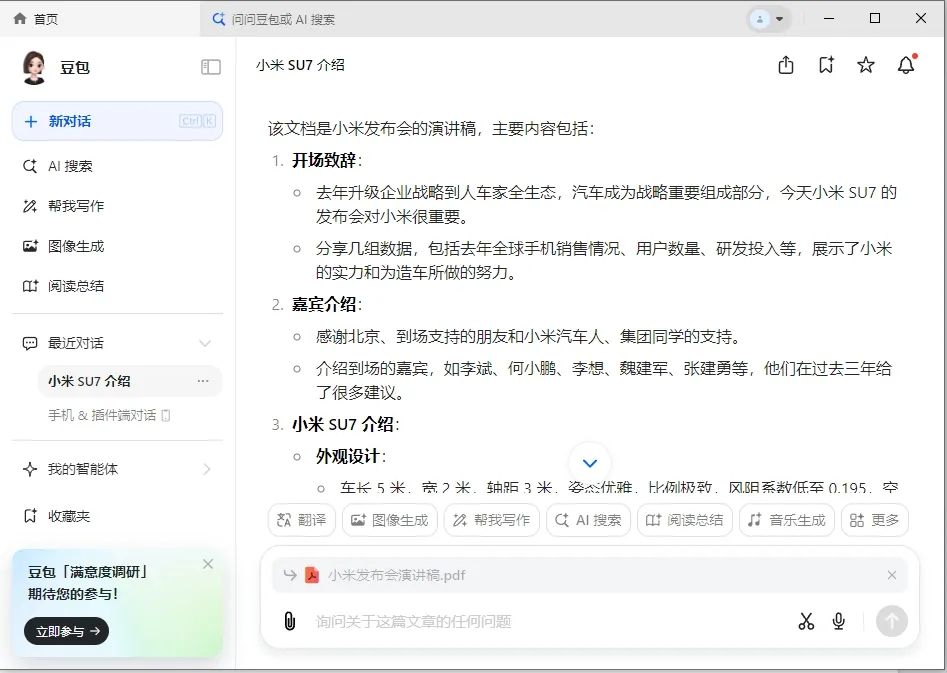The width and height of the screenshot is (947, 673).
Task: Click the star favorite icon in header
Action: point(866,65)
